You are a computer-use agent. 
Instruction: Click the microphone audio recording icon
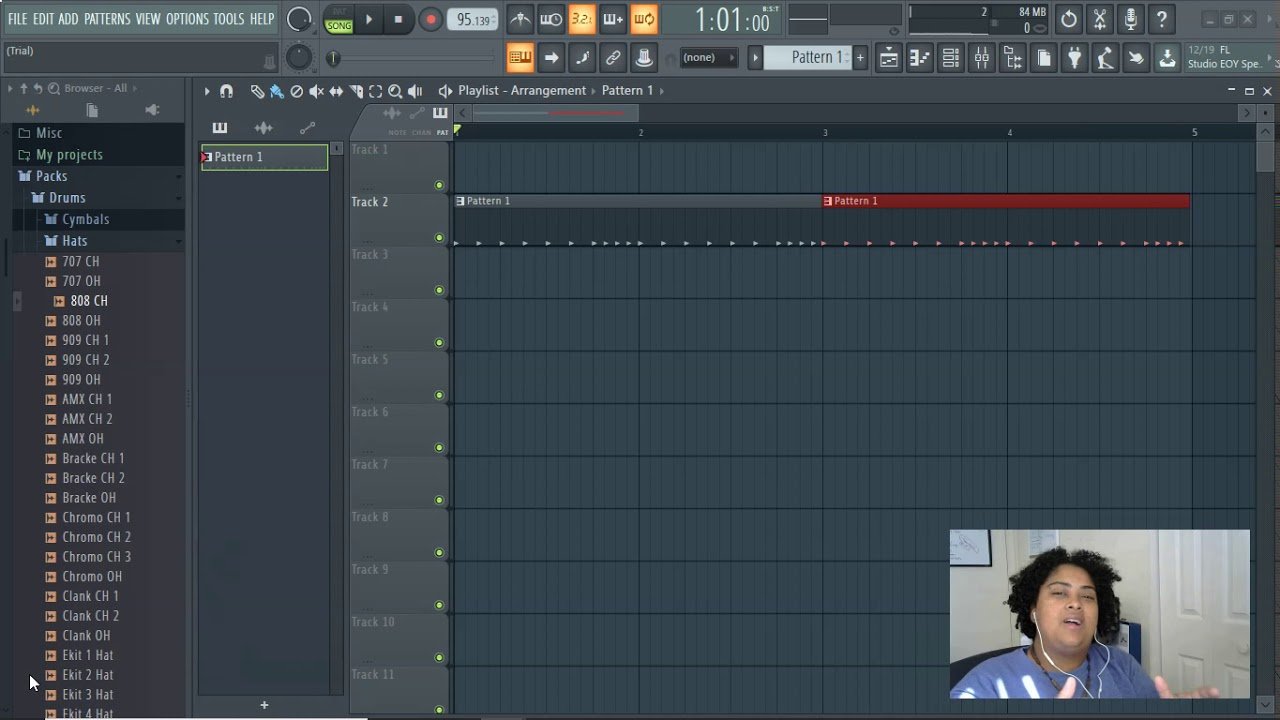coord(1130,19)
